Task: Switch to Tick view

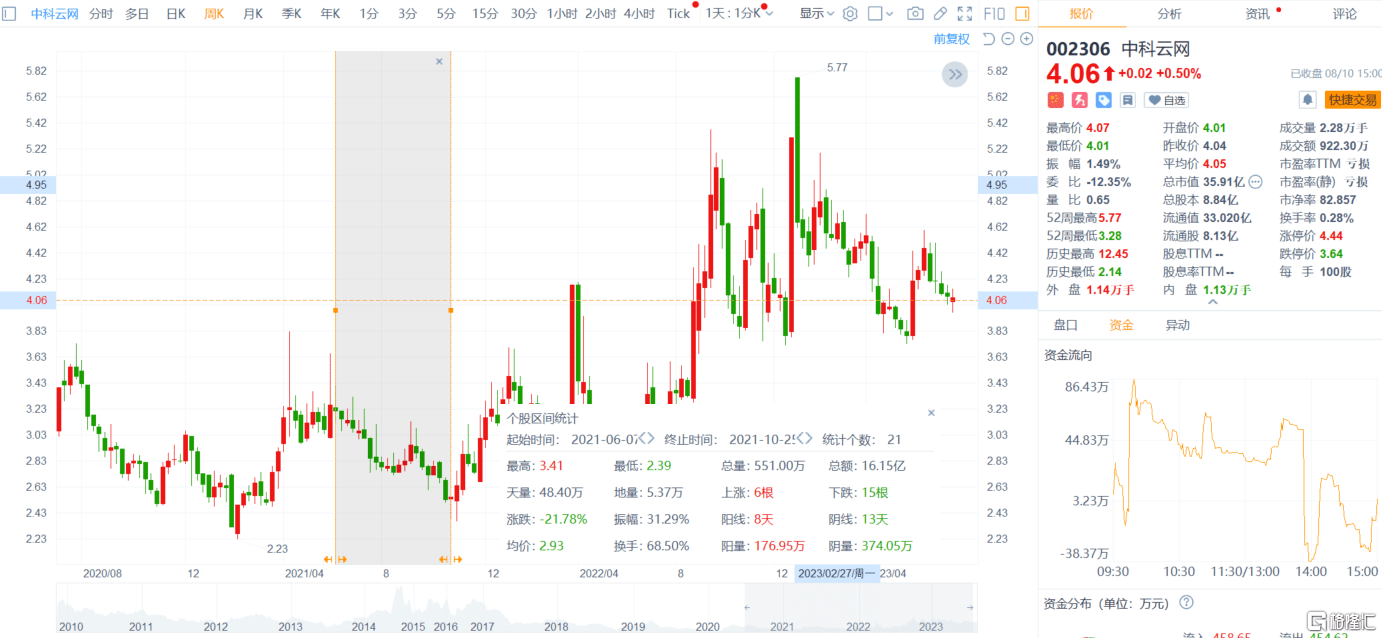Action: pyautogui.click(x=678, y=14)
